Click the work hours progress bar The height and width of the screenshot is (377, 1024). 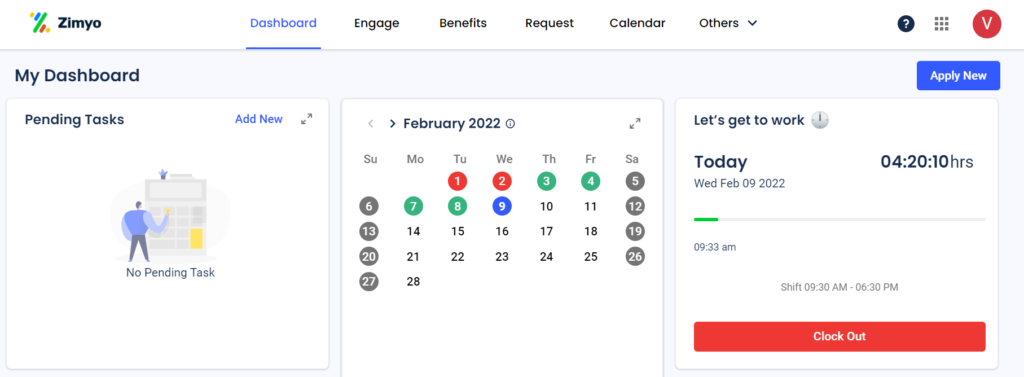[839, 220]
